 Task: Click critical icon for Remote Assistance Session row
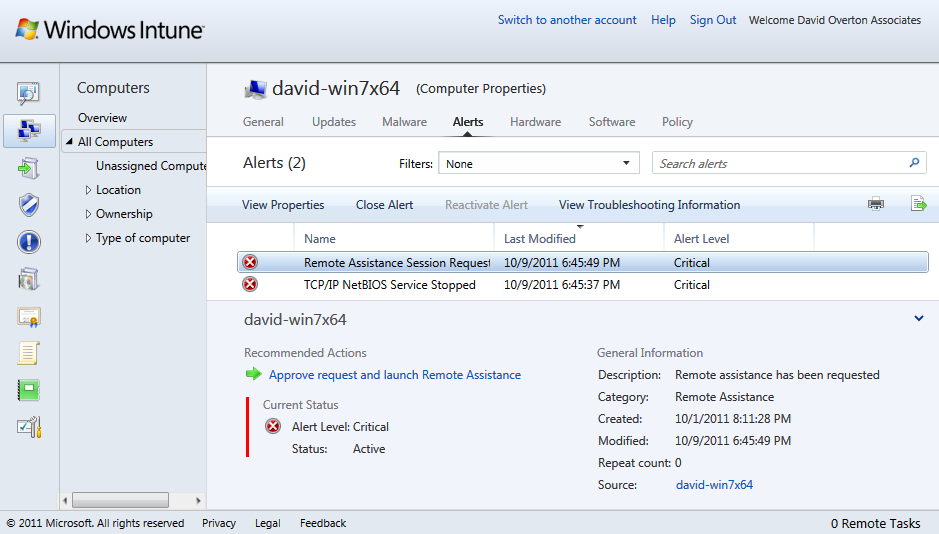pos(250,262)
